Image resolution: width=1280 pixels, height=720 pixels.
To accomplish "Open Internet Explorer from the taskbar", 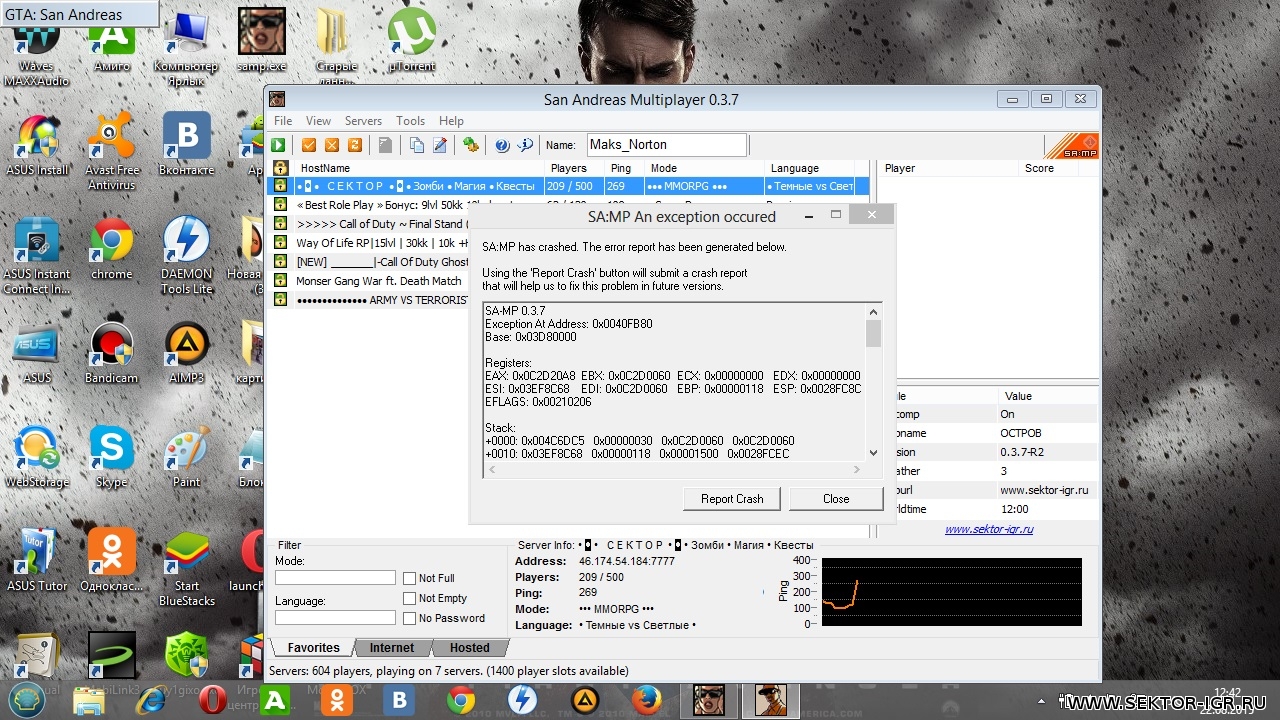I will coord(151,700).
